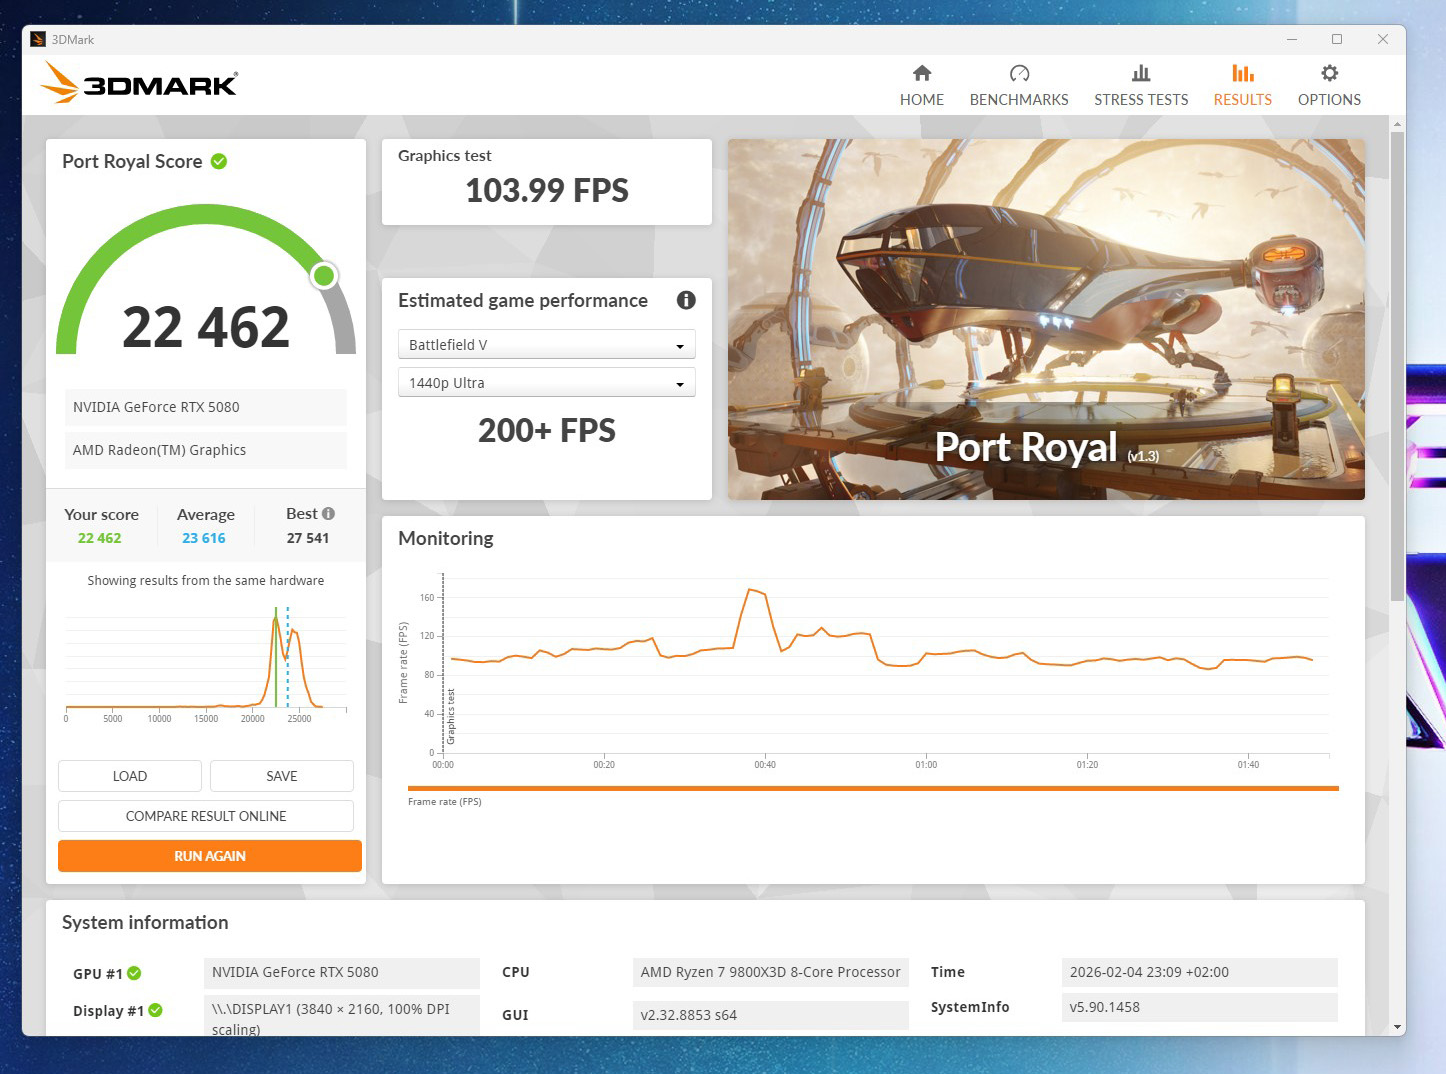Viewport: 1446px width, 1074px height.
Task: Click green validation check beside Port Royal Score
Action: [219, 161]
